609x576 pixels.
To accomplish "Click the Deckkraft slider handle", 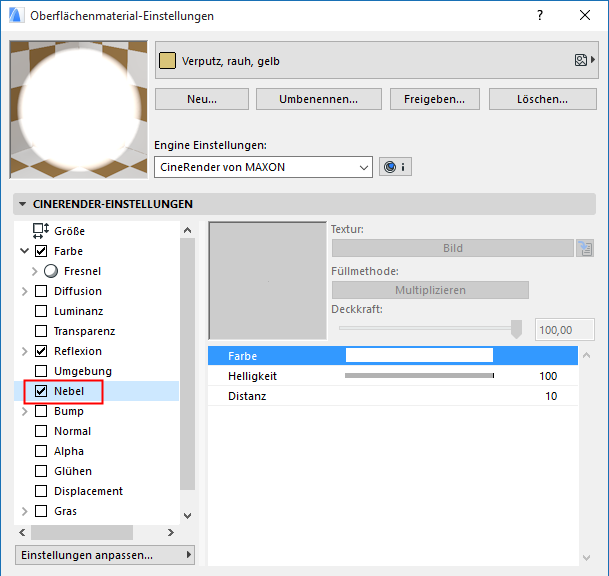I will [516, 329].
